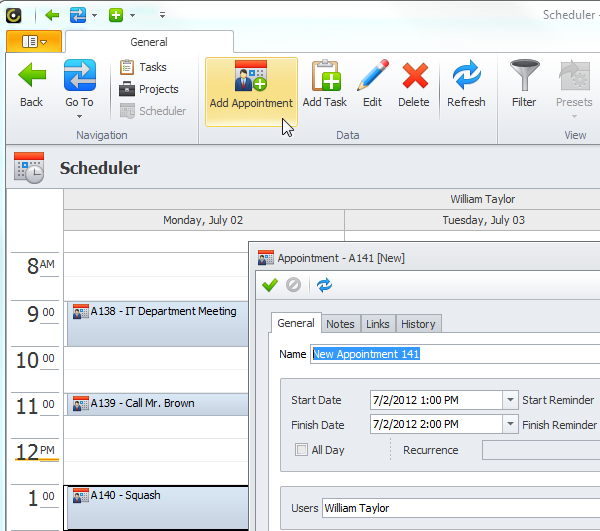Expand the Finish Date dropdown
The width and height of the screenshot is (600, 531).
(x=510, y=424)
